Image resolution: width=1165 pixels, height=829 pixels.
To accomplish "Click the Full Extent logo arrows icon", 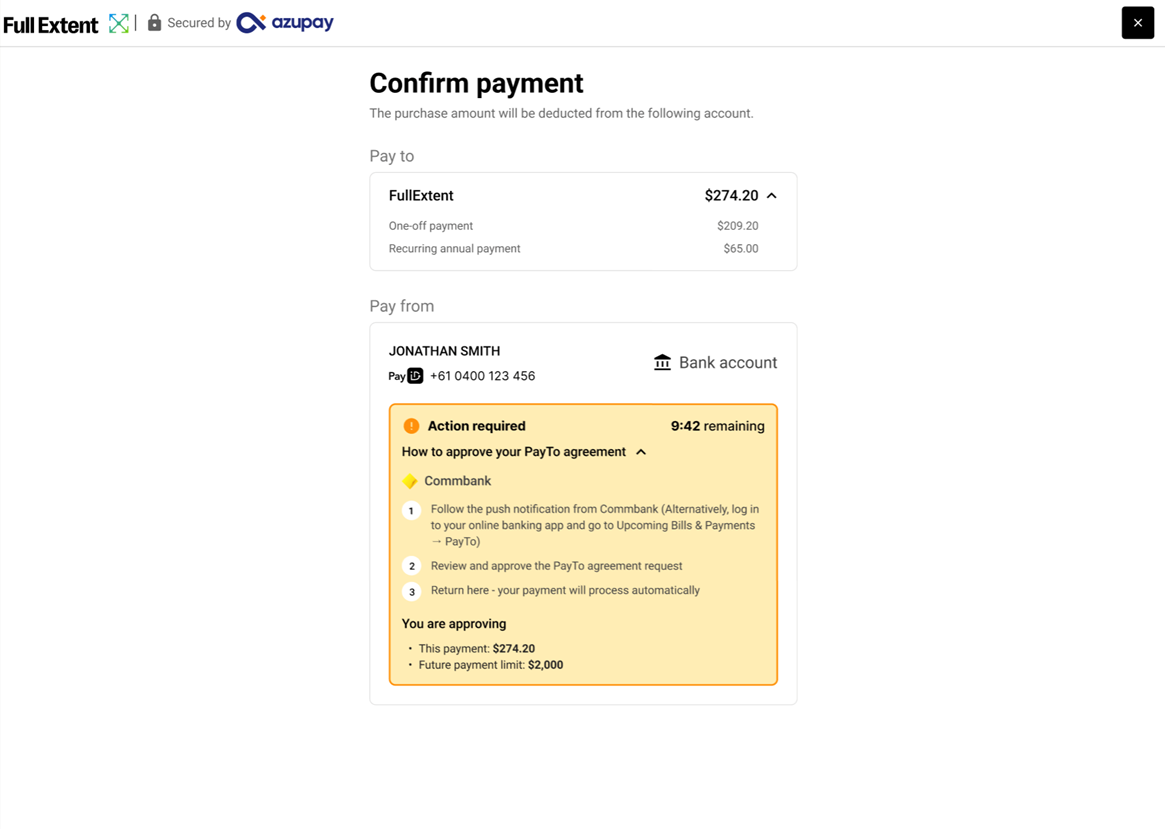I will pos(118,23).
